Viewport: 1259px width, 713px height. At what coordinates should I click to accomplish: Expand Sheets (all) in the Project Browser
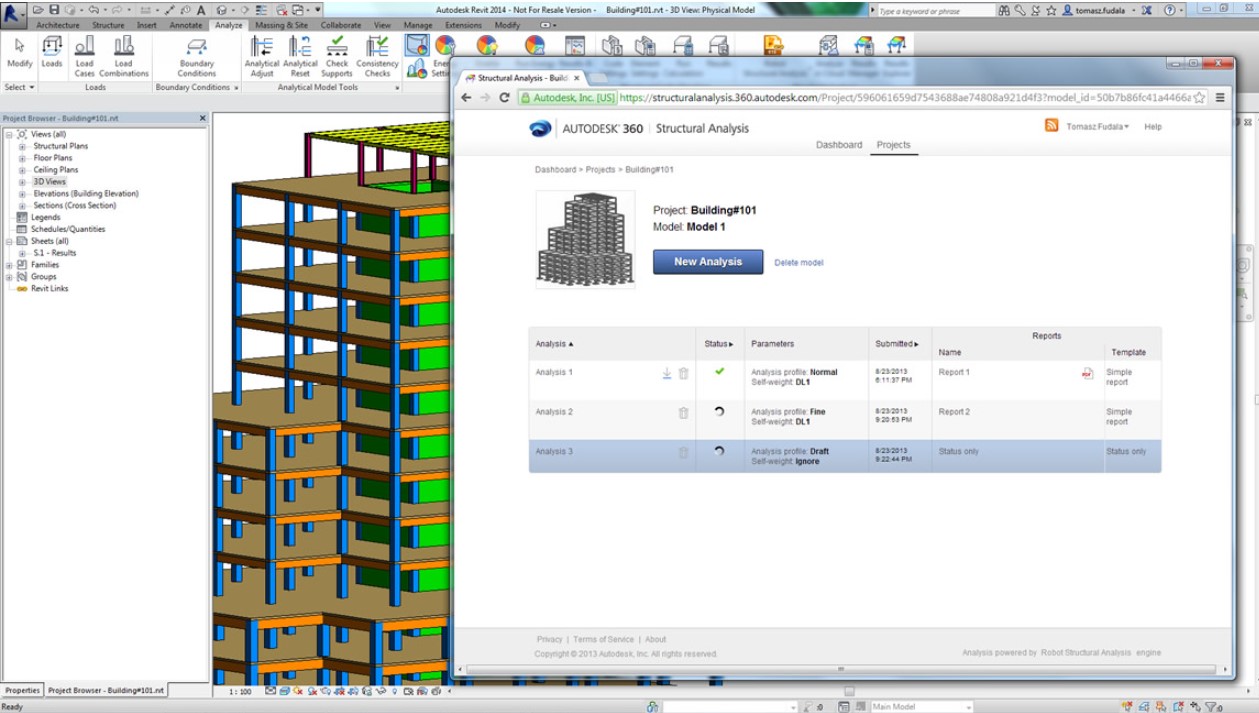(x=9, y=240)
